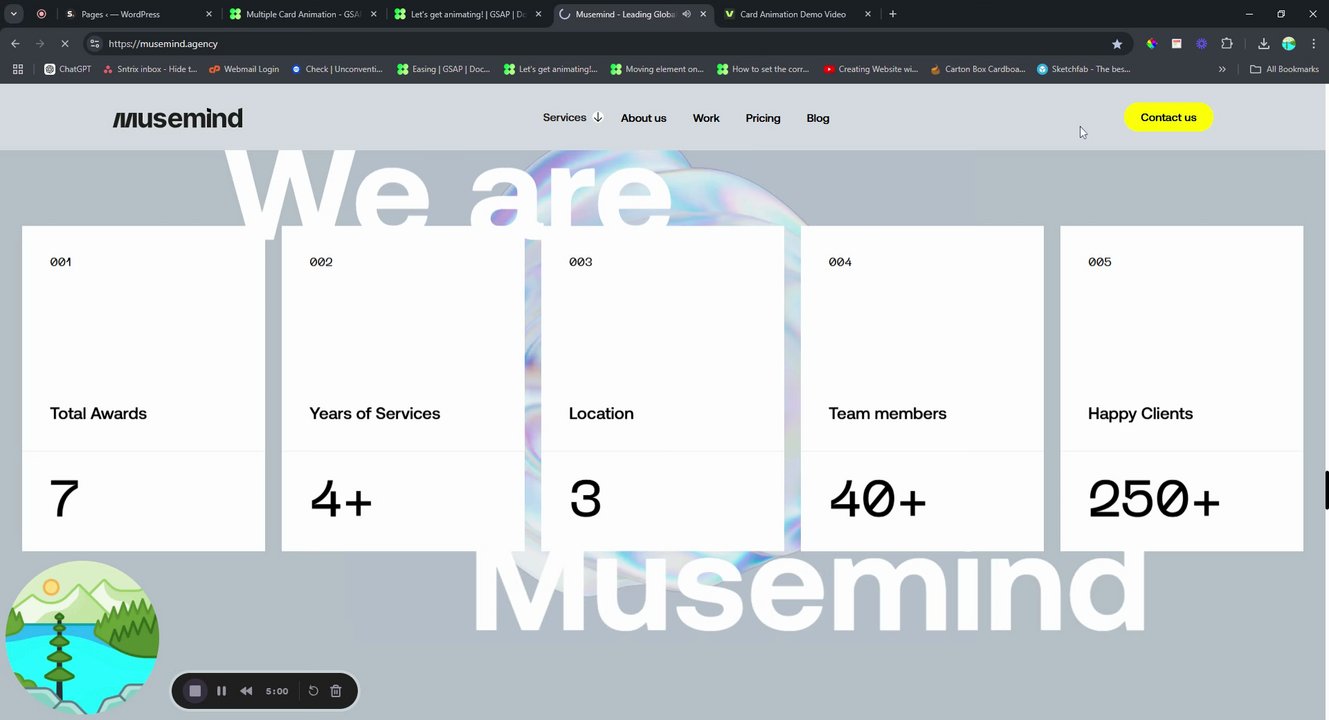Viewport: 1329px width, 720px height.
Task: Click the musemind logo
Action: (178, 118)
